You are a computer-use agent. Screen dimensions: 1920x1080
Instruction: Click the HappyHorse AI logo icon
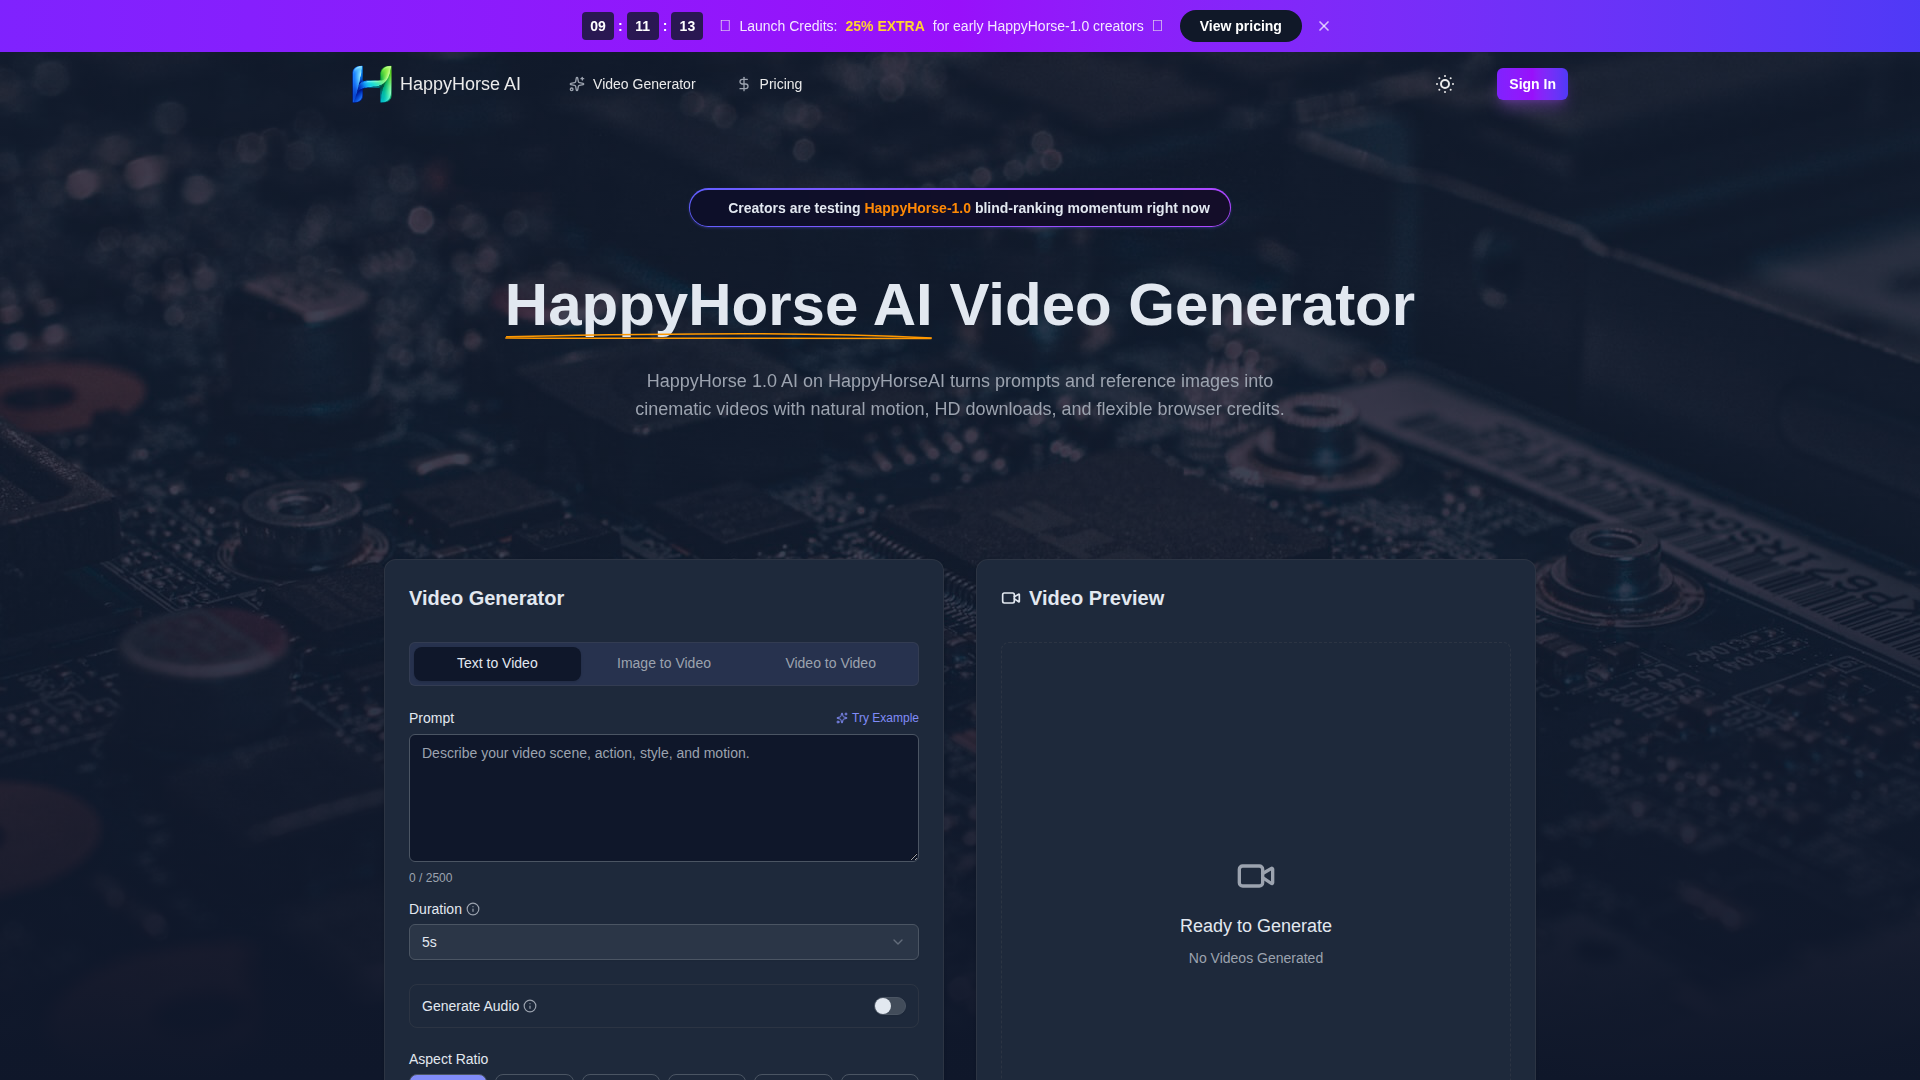coord(372,84)
